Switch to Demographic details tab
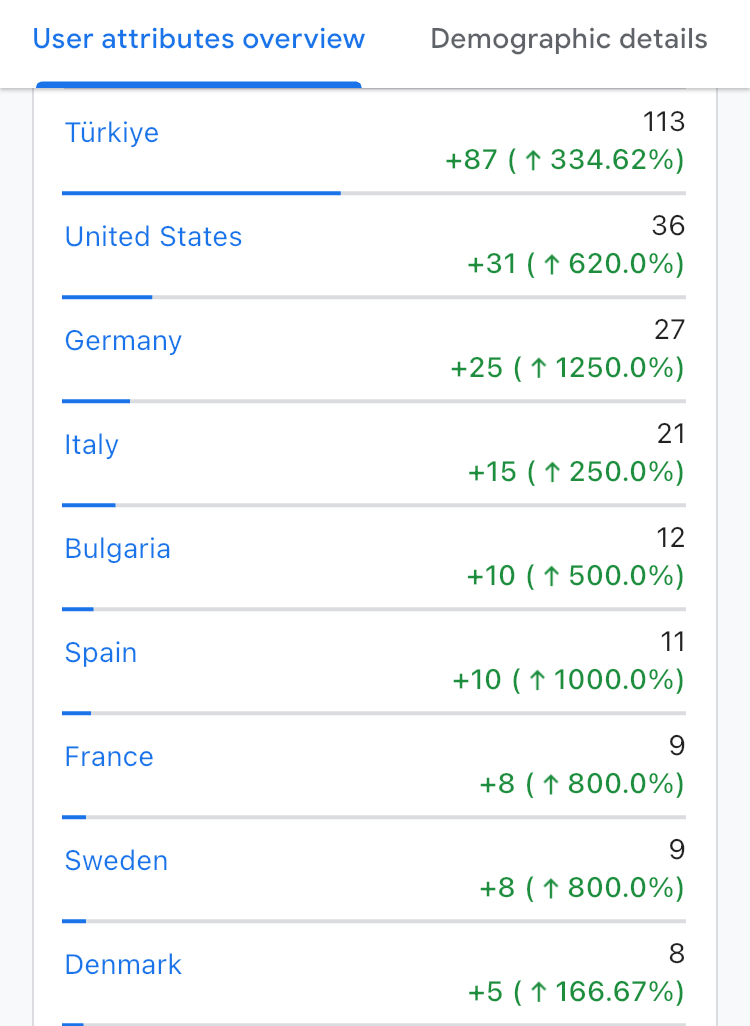This screenshot has height=1026, width=750. pos(569,39)
